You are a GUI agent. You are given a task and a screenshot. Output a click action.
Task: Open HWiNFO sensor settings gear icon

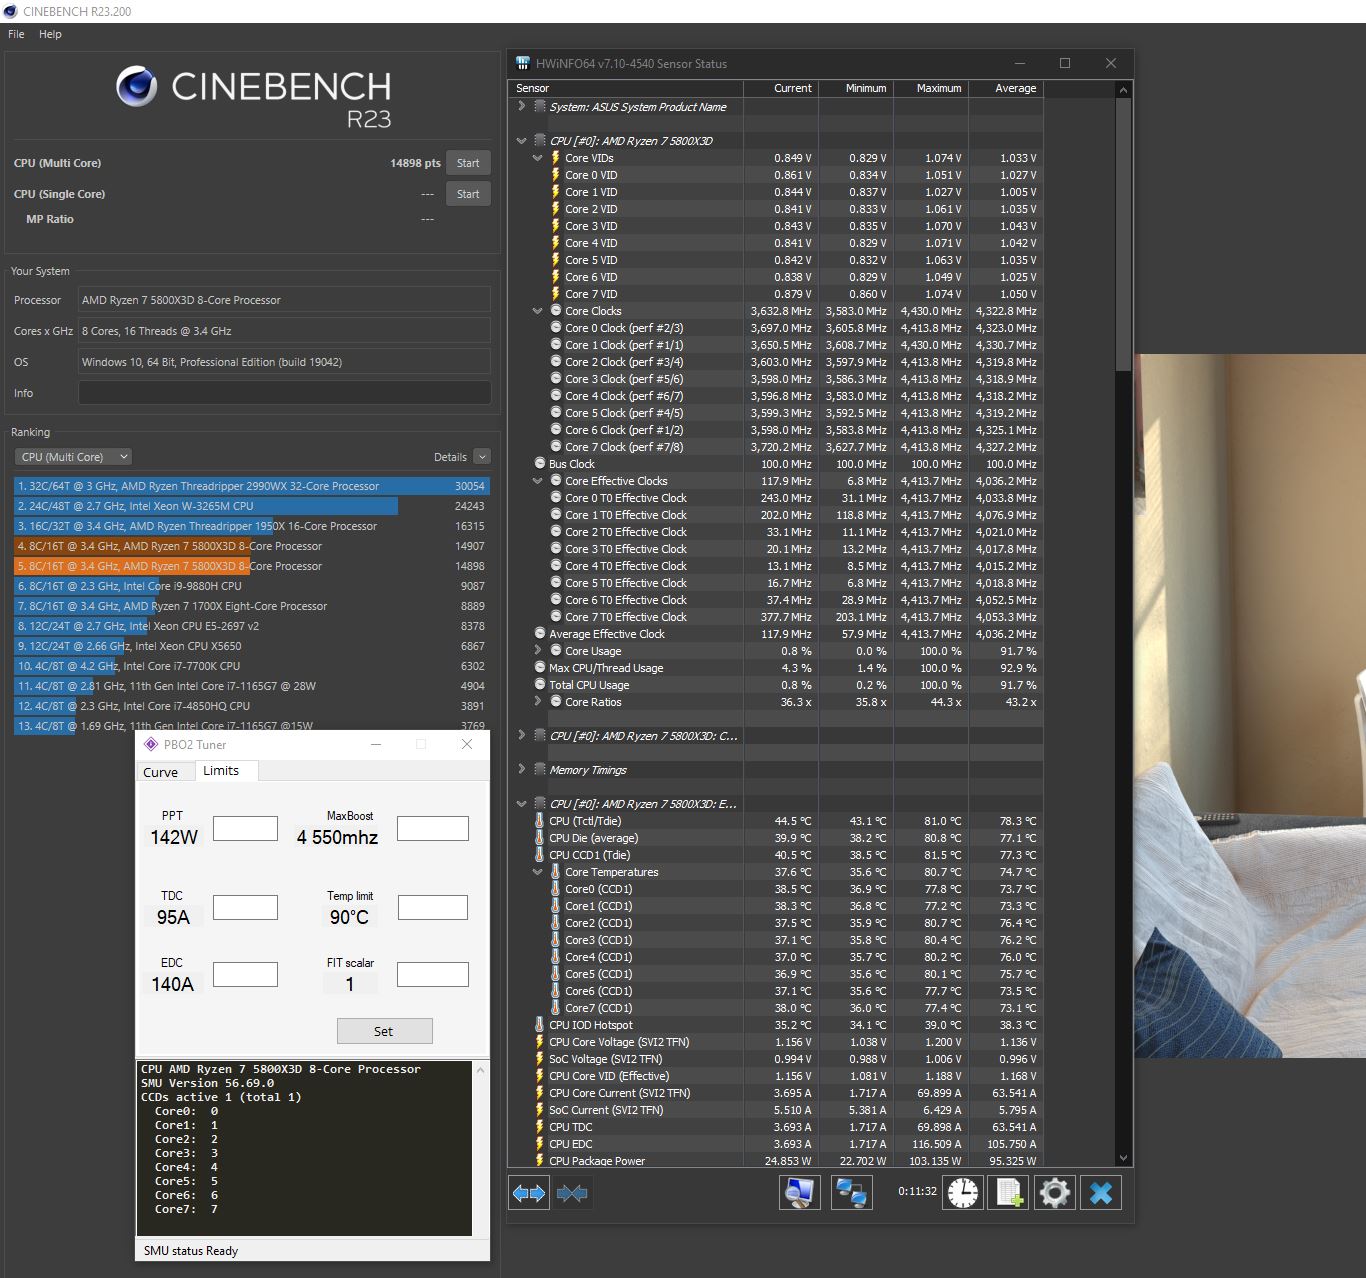(1054, 1192)
